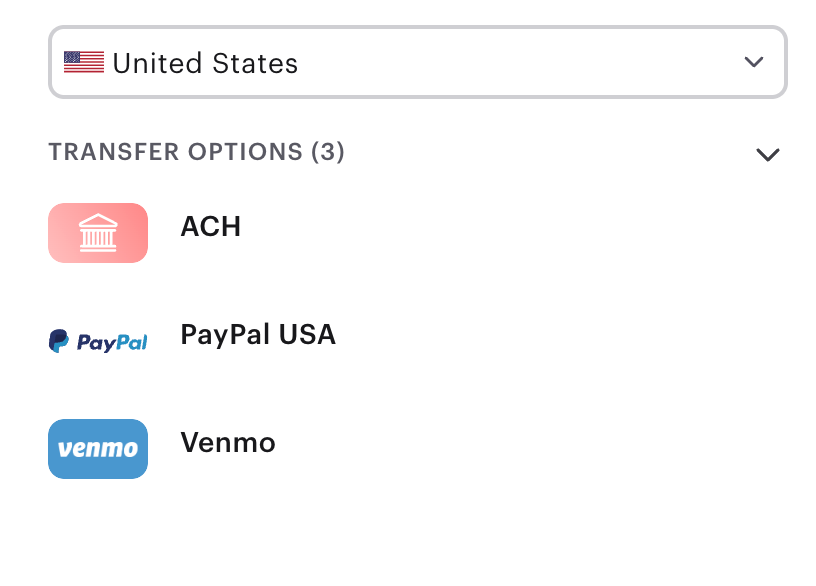Click the PayPal wordmark in the logo
The height and width of the screenshot is (586, 816).
[111, 343]
